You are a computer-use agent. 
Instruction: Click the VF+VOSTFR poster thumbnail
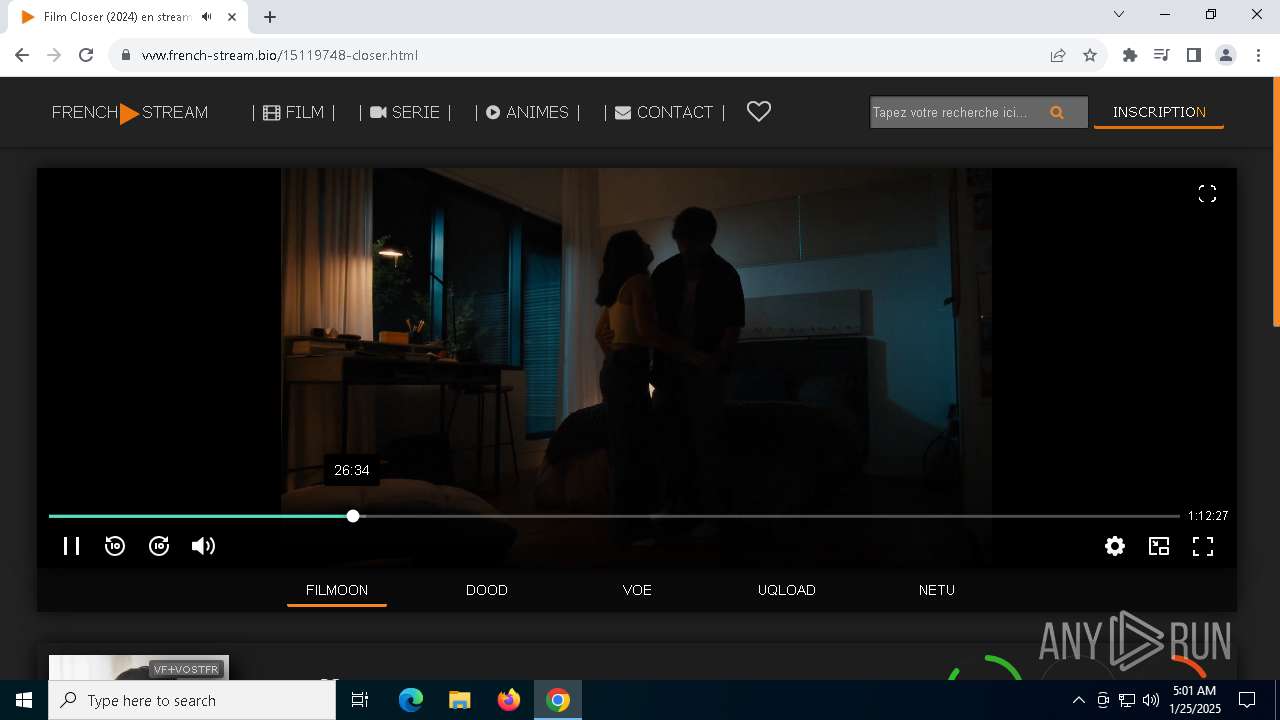coord(139,668)
